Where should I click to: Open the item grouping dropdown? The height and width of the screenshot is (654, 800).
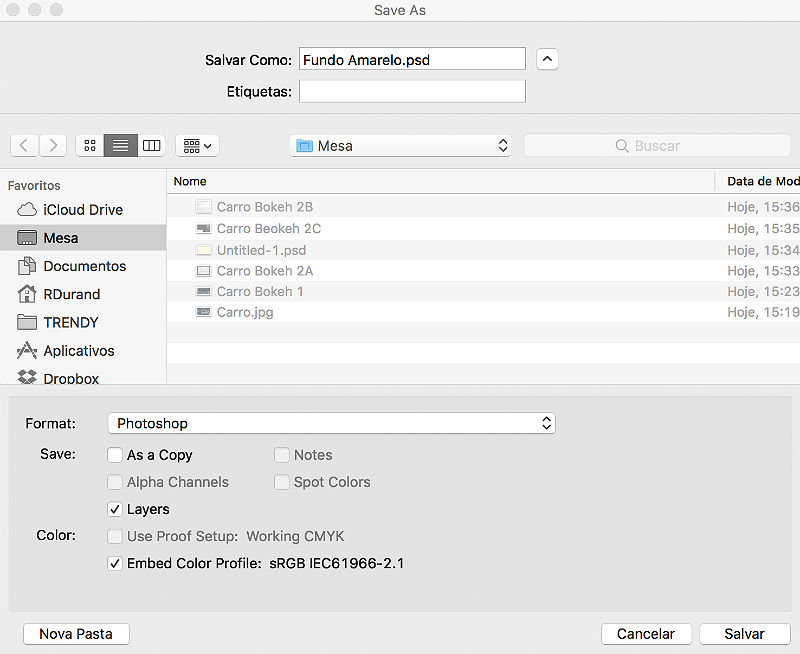coord(197,146)
